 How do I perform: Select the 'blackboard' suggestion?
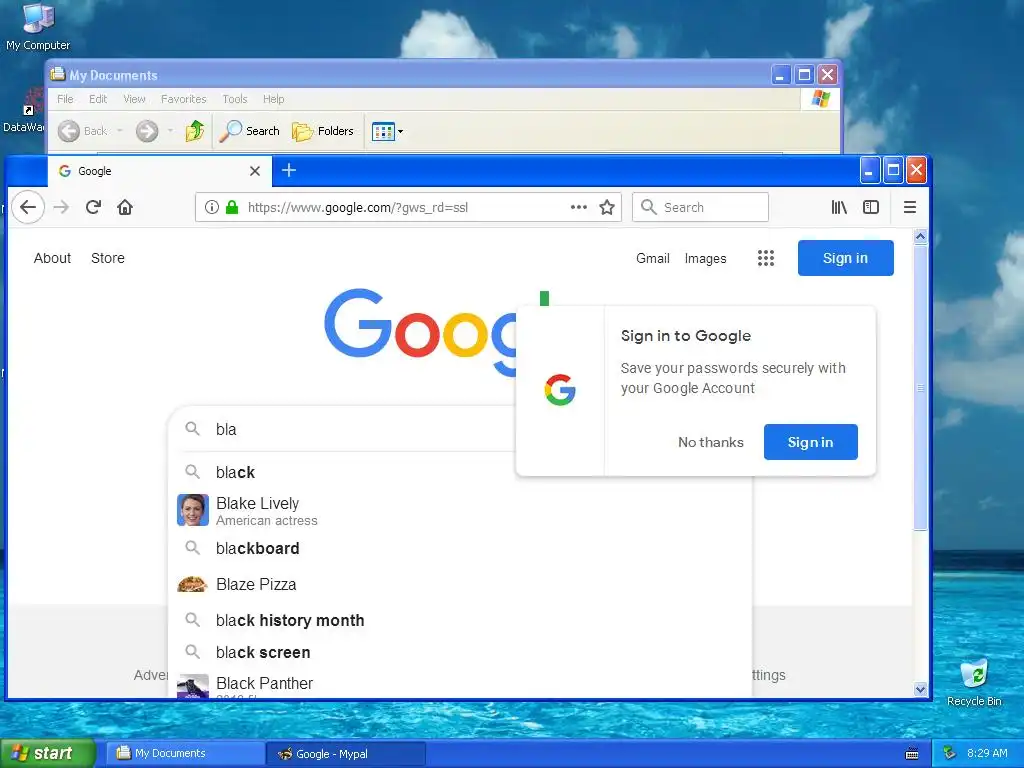460,548
